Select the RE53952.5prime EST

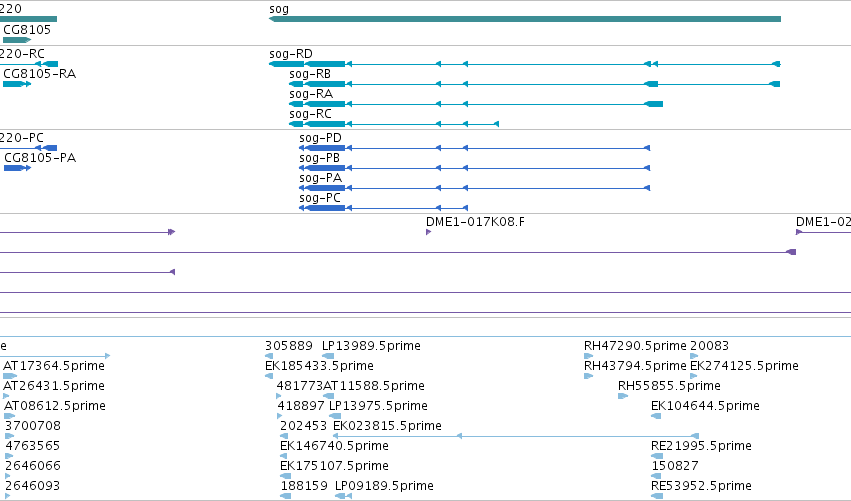pos(657,496)
